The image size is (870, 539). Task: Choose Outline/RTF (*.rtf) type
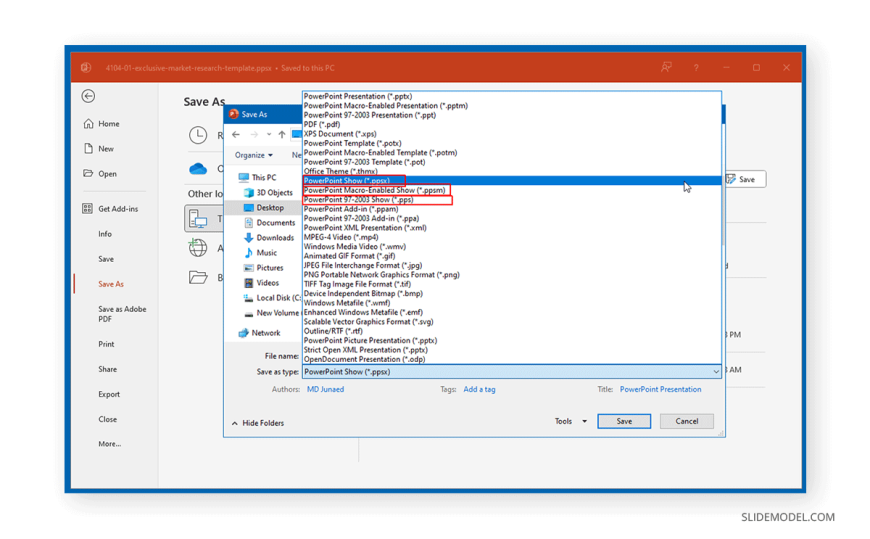[512, 331]
